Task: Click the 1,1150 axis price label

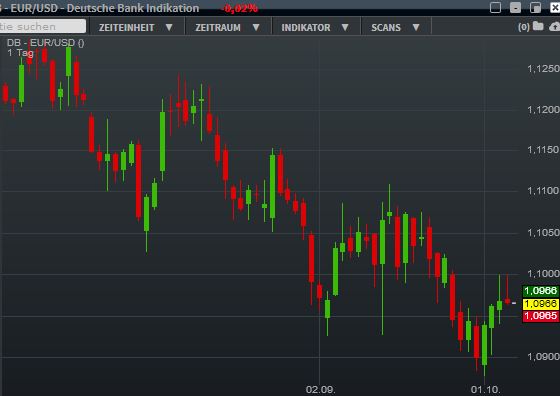Action: 543,150
